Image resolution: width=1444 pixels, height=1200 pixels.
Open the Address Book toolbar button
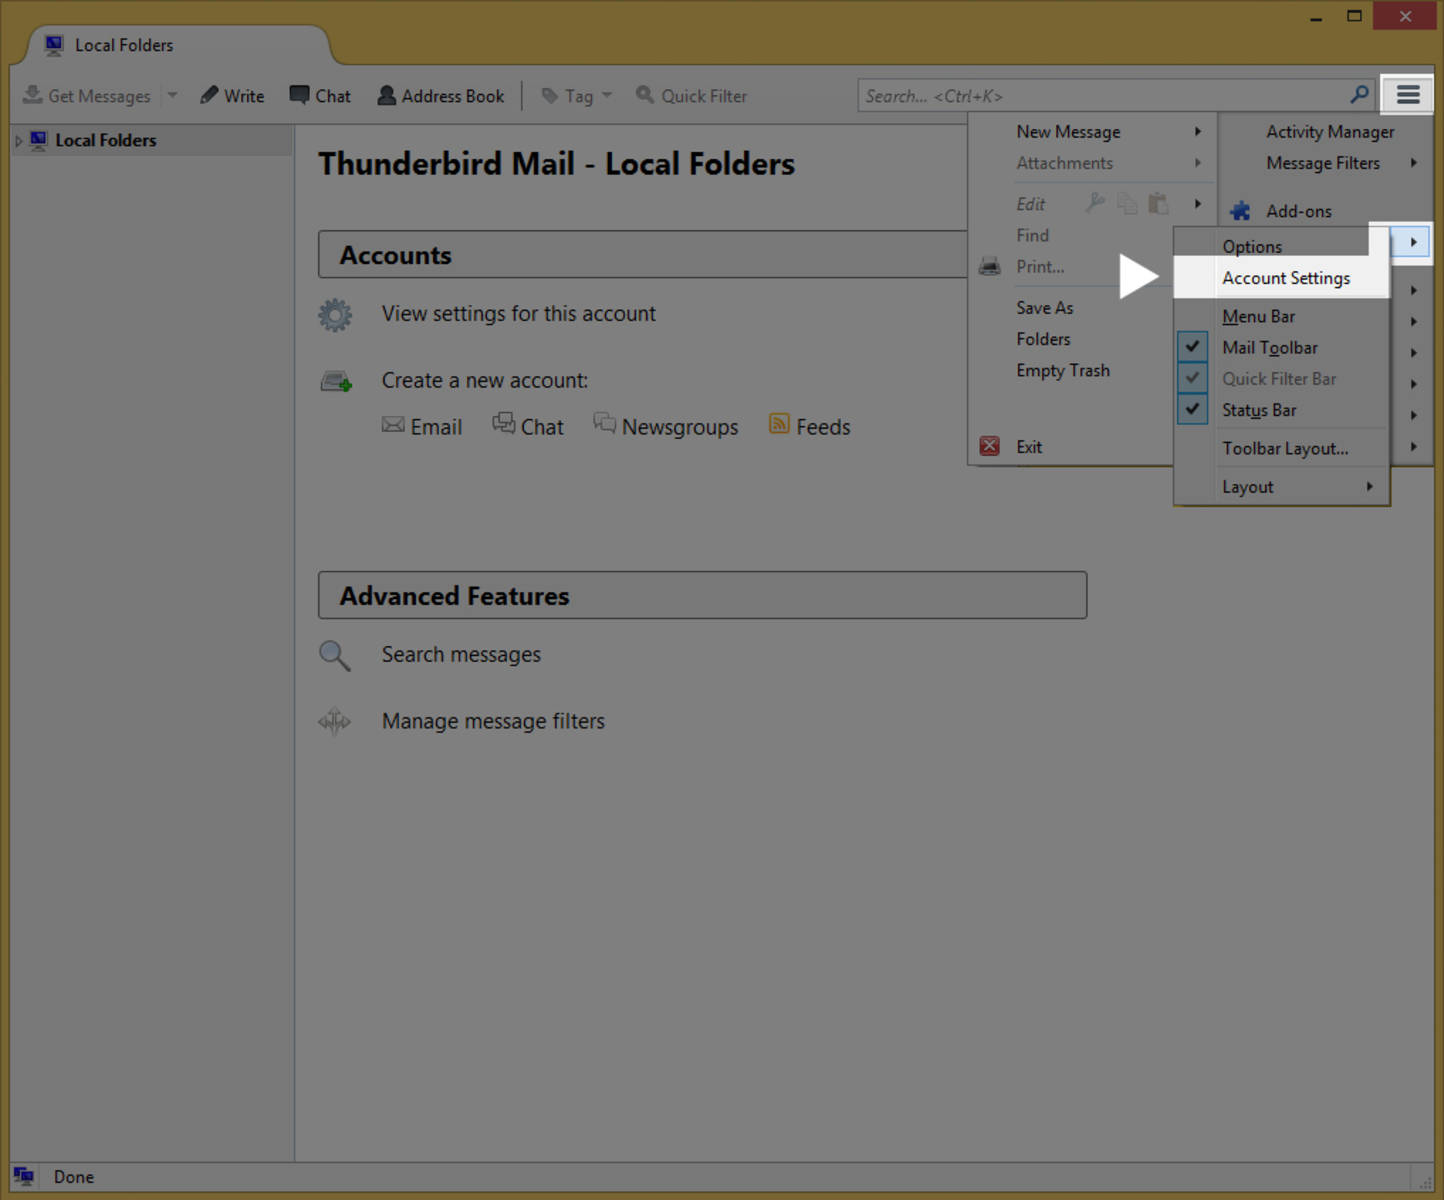pyautogui.click(x=440, y=96)
